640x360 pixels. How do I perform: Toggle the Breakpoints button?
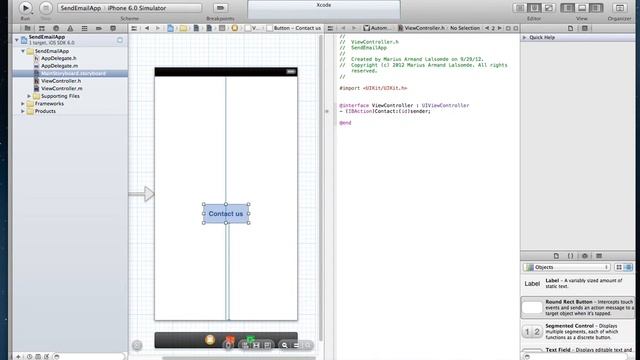pos(220,8)
